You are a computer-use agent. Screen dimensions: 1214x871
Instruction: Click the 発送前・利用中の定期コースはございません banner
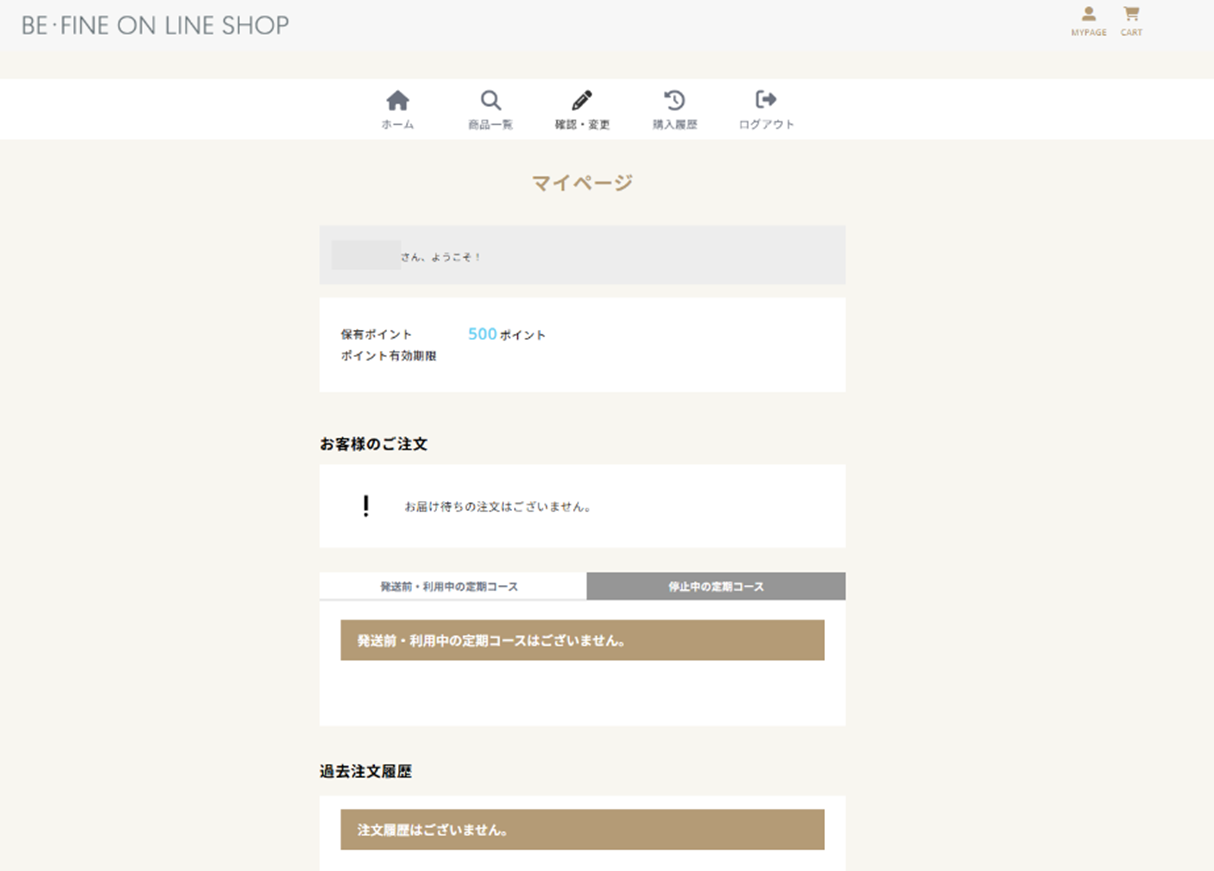click(582, 640)
